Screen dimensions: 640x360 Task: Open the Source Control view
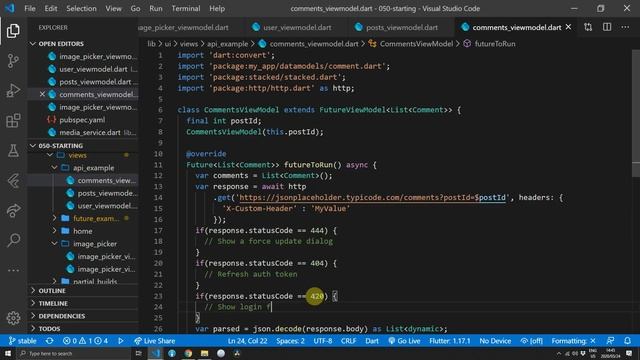pyautogui.click(x=13, y=61)
